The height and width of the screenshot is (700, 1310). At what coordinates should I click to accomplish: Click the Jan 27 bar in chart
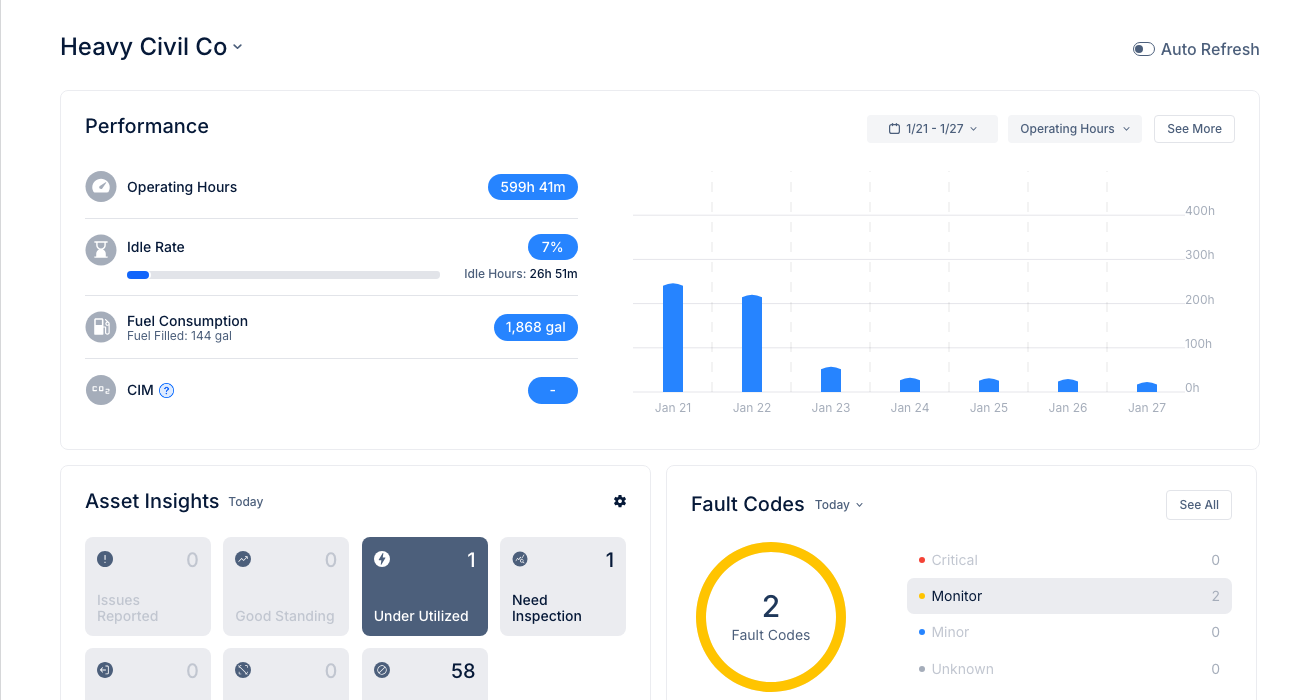tap(1147, 387)
